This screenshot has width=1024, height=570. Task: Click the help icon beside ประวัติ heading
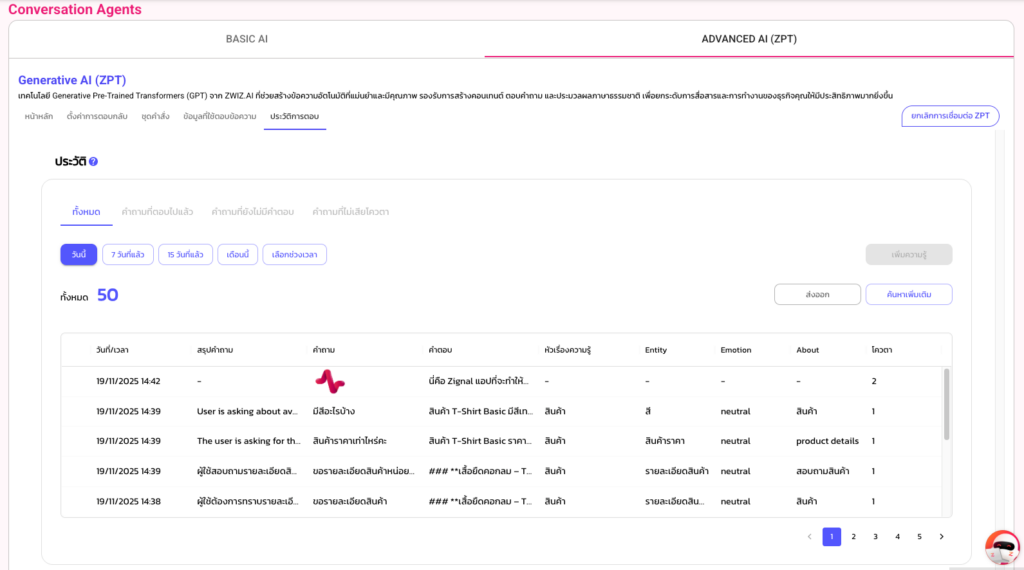[x=93, y=161]
